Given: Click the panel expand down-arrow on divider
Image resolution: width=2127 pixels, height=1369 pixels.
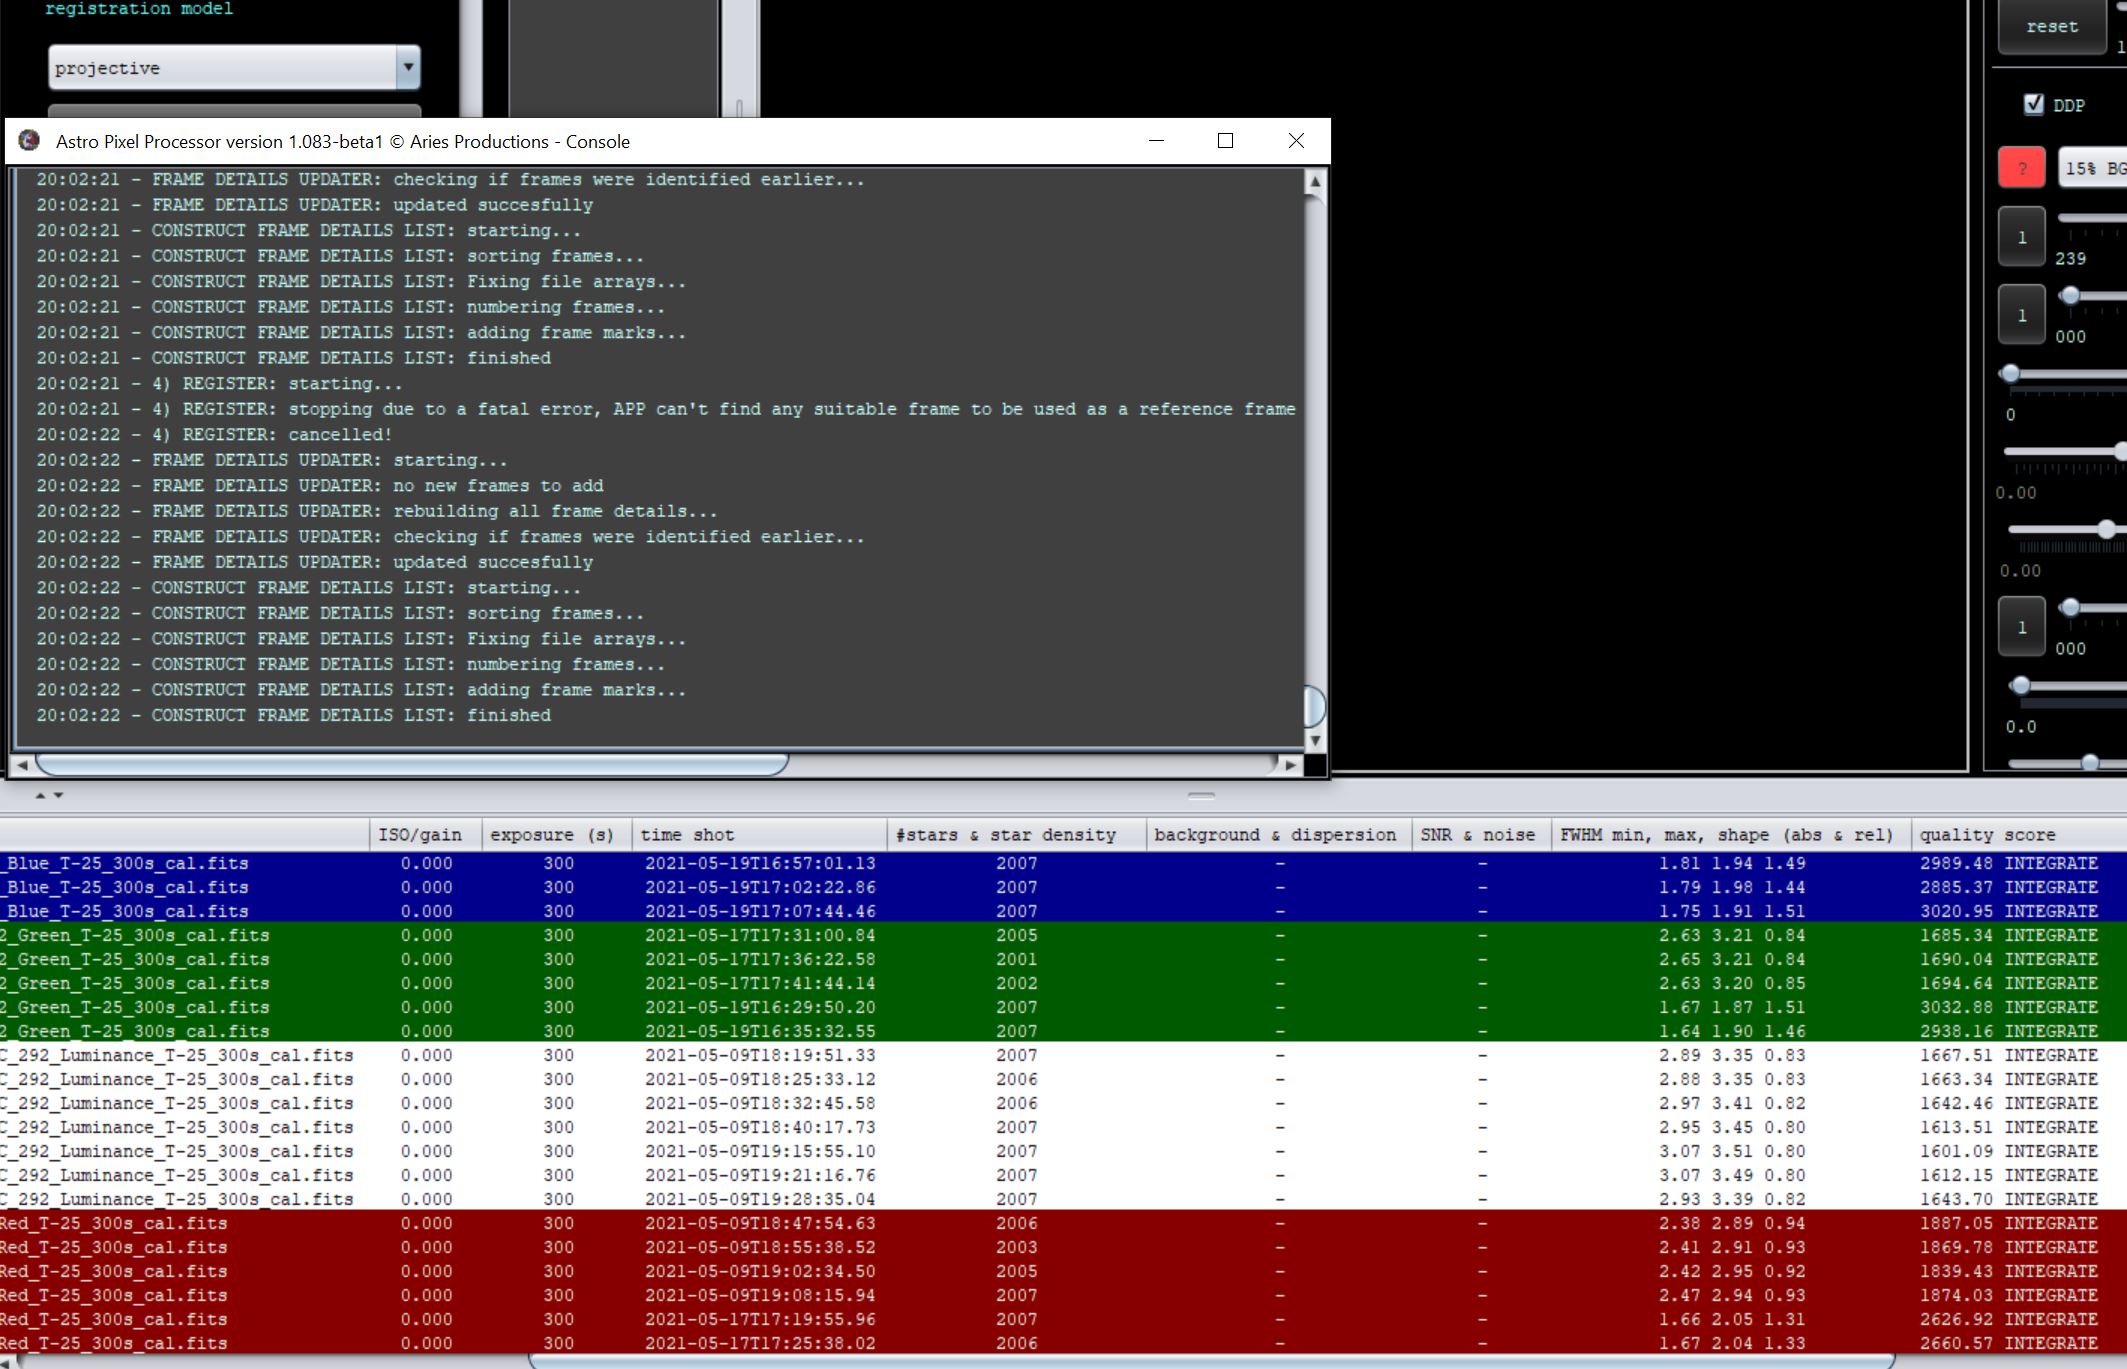Looking at the screenshot, I should point(59,795).
